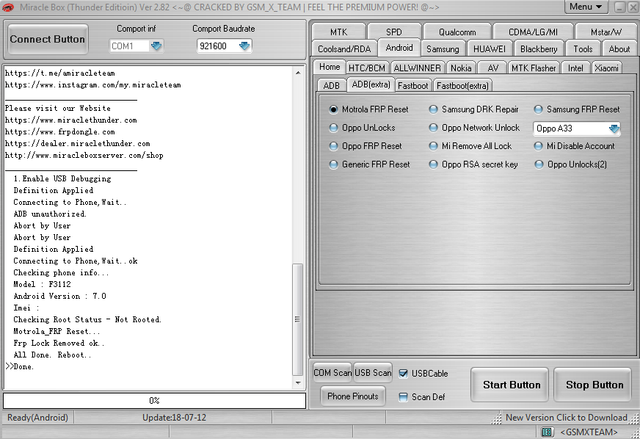Image resolution: width=640 pixels, height=439 pixels.
Task: Open the Comport Baudrate 921600 dropdown
Action: click(x=244, y=46)
